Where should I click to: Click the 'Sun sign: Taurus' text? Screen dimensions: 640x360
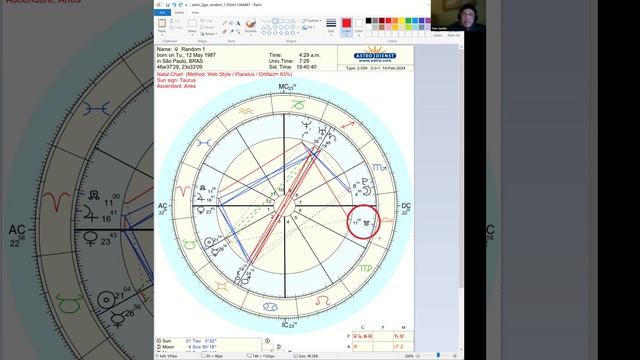[x=176, y=80]
